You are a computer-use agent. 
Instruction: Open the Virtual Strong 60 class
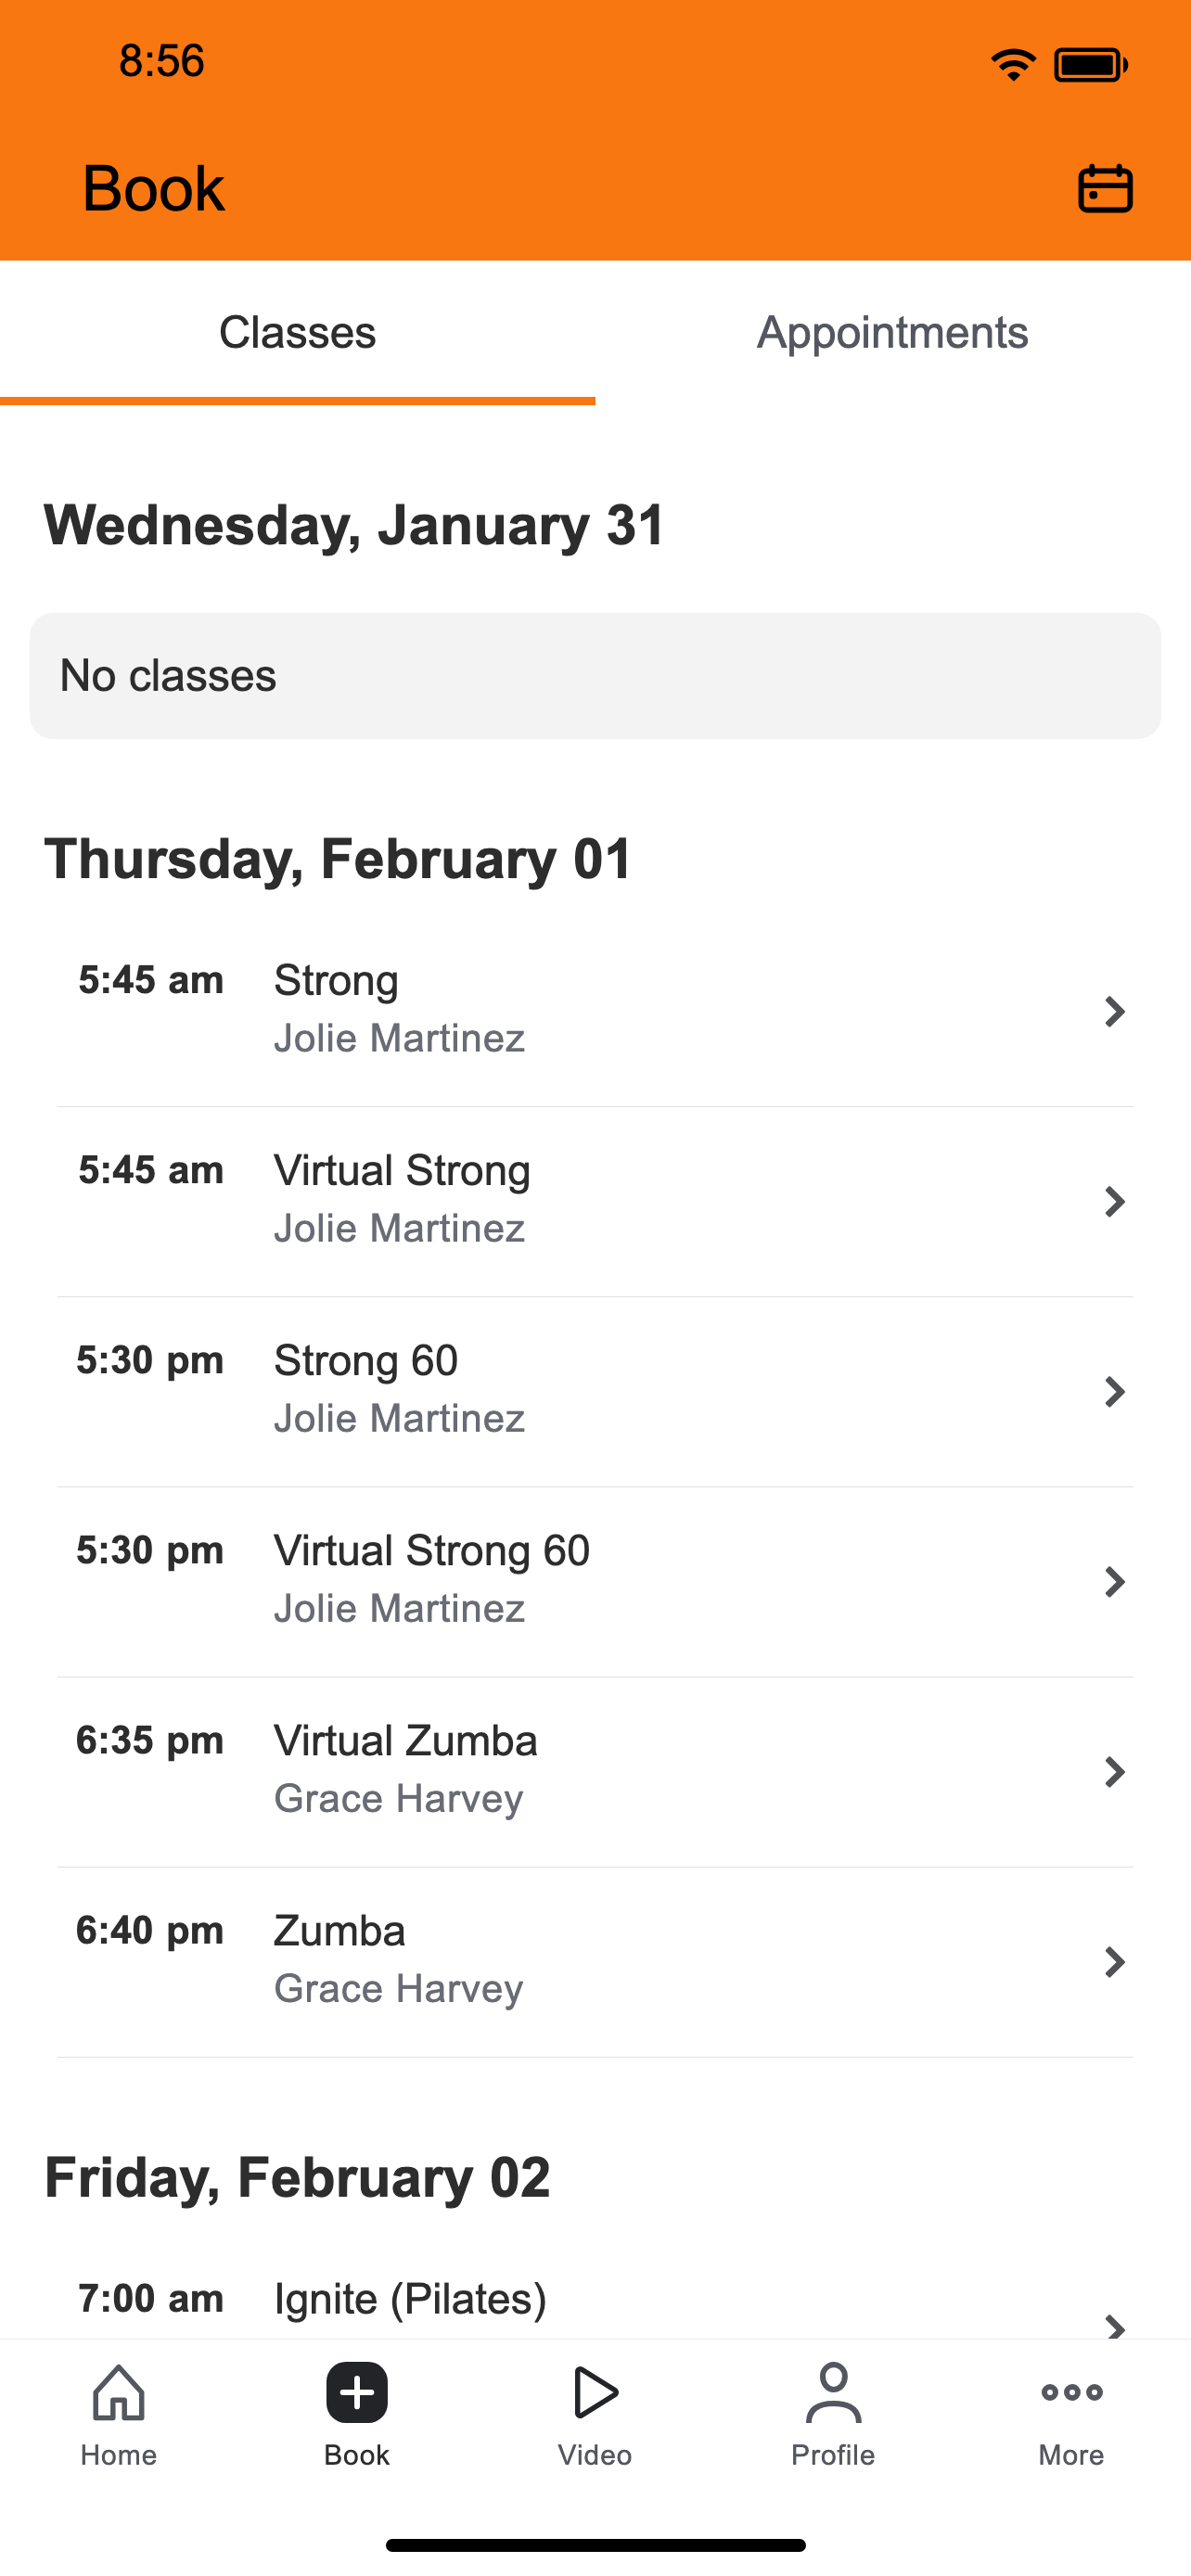tap(595, 1581)
